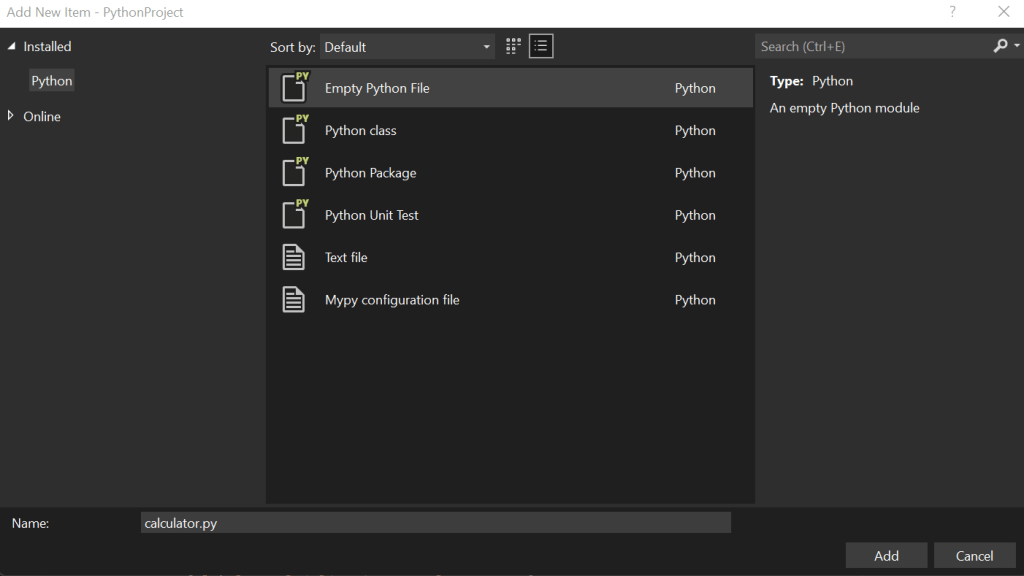Open the Sort by dropdown
Image resolution: width=1024 pixels, height=576 pixels.
408,47
